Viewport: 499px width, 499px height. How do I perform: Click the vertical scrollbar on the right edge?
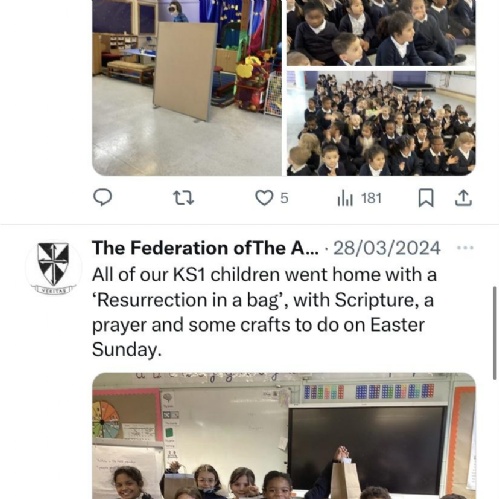tap(495, 332)
